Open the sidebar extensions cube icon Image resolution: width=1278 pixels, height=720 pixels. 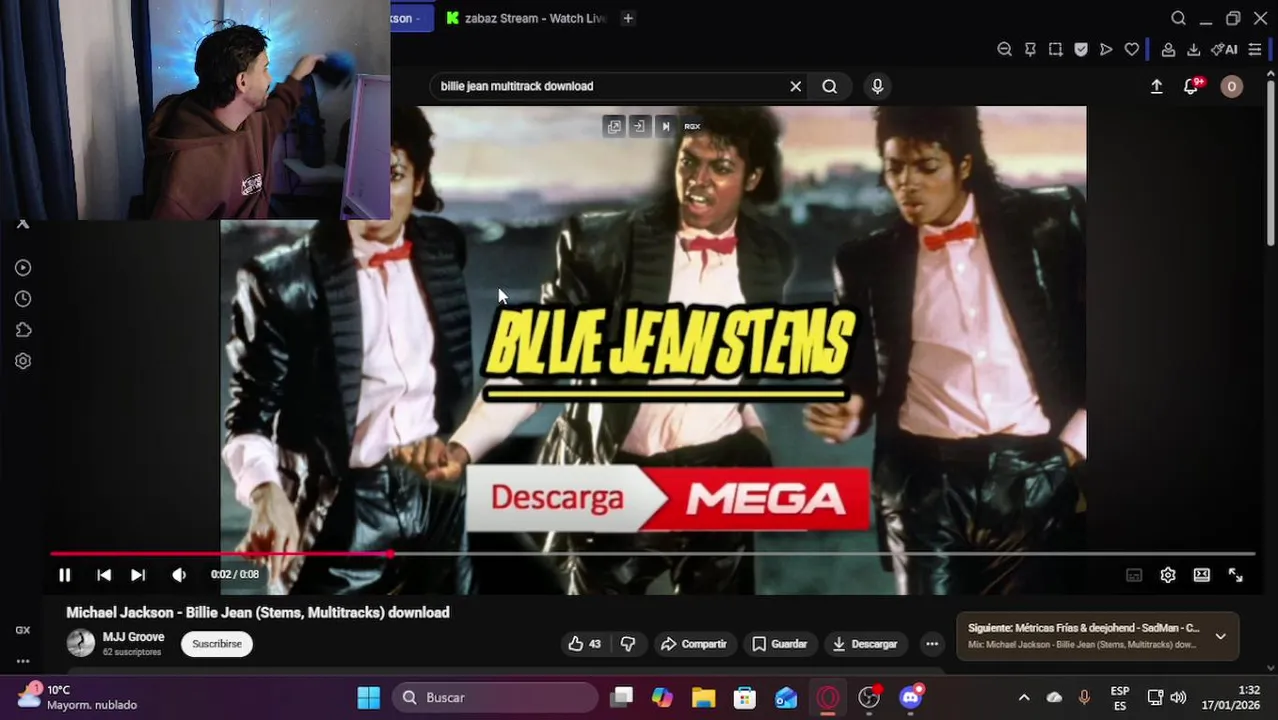pos(23,330)
